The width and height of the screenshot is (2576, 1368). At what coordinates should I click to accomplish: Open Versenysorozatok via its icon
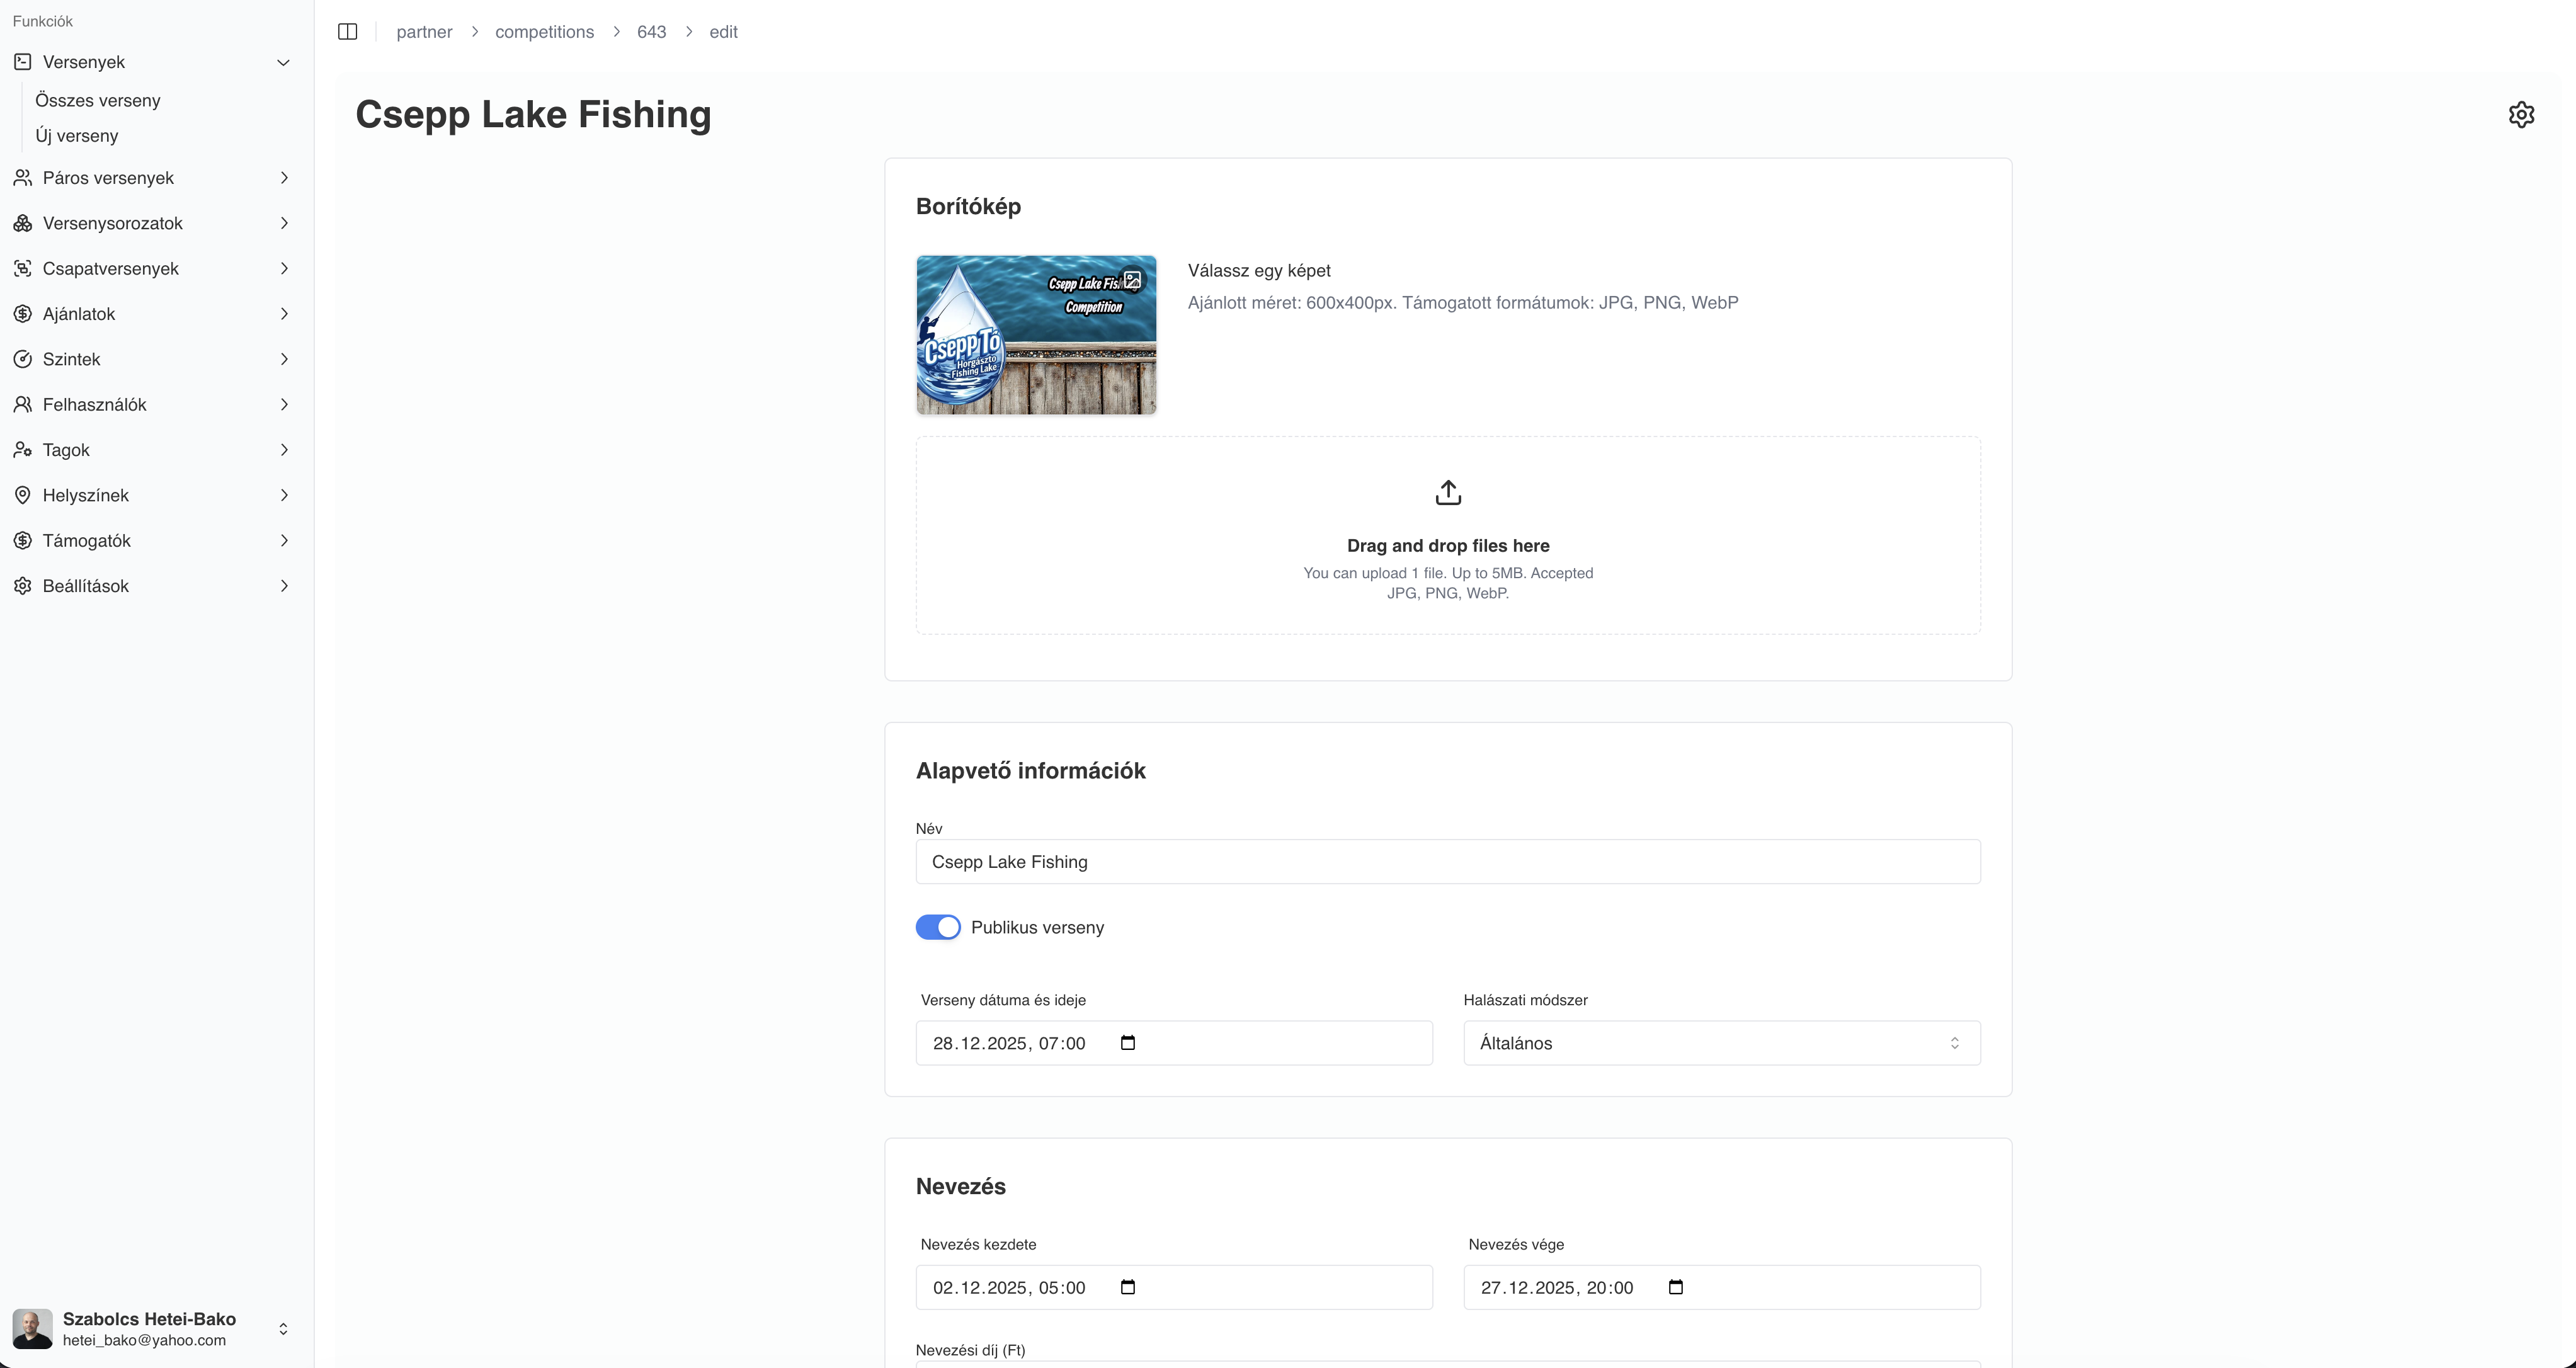[x=22, y=223]
